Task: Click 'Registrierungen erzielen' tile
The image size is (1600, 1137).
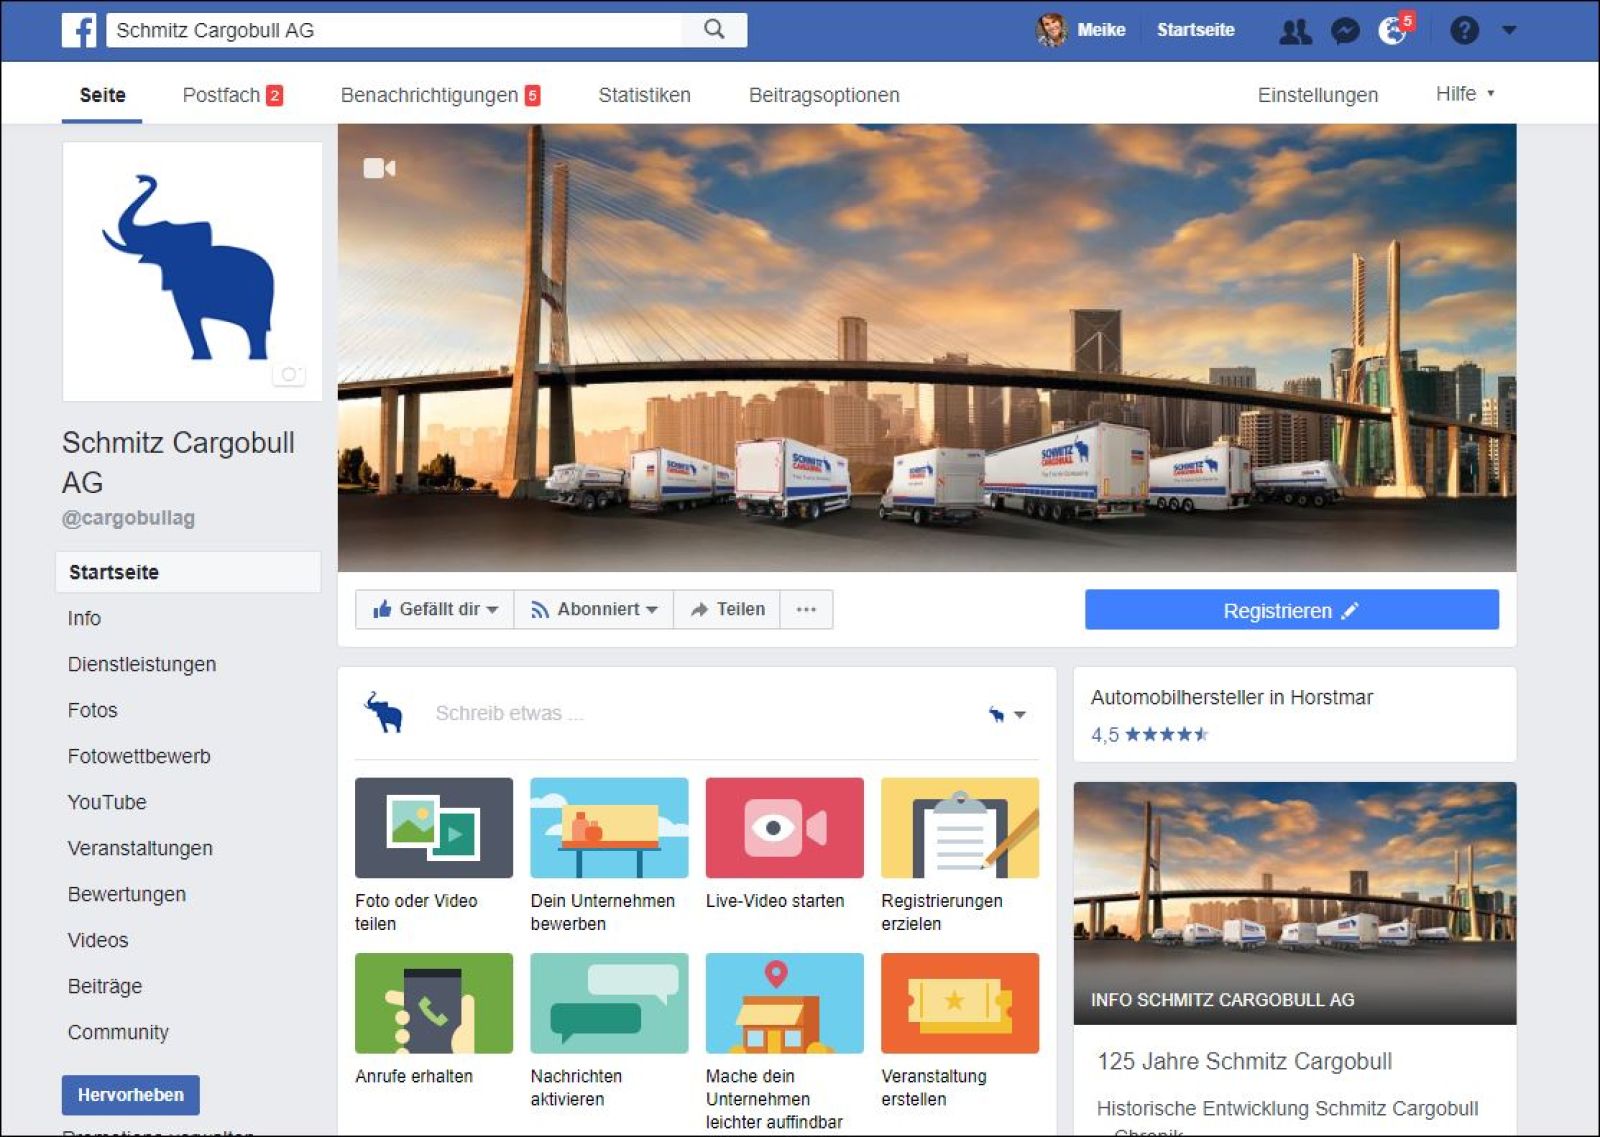Action: [959, 855]
